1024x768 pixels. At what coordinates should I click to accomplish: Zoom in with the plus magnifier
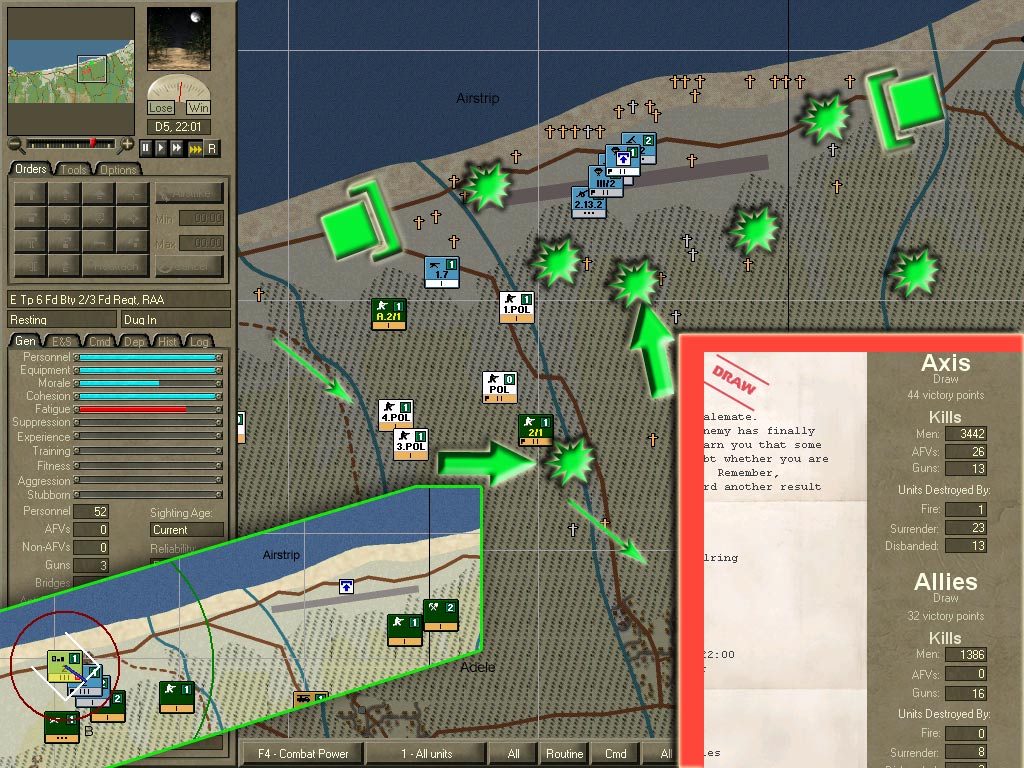[x=127, y=145]
